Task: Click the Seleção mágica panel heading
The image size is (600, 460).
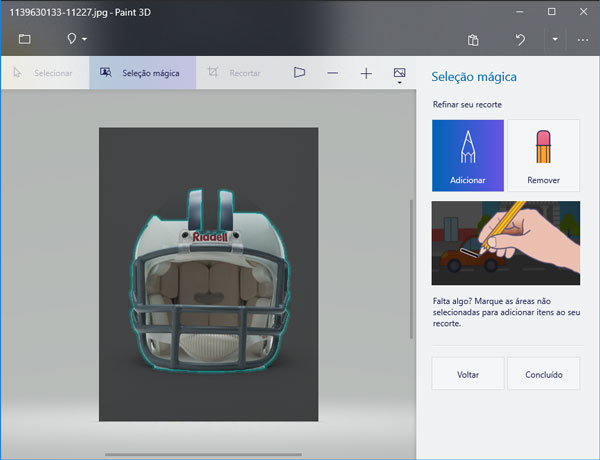Action: (x=474, y=77)
